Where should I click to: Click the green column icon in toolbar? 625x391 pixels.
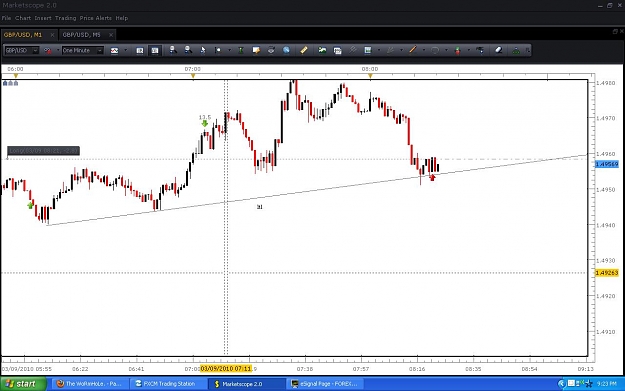pos(241,50)
